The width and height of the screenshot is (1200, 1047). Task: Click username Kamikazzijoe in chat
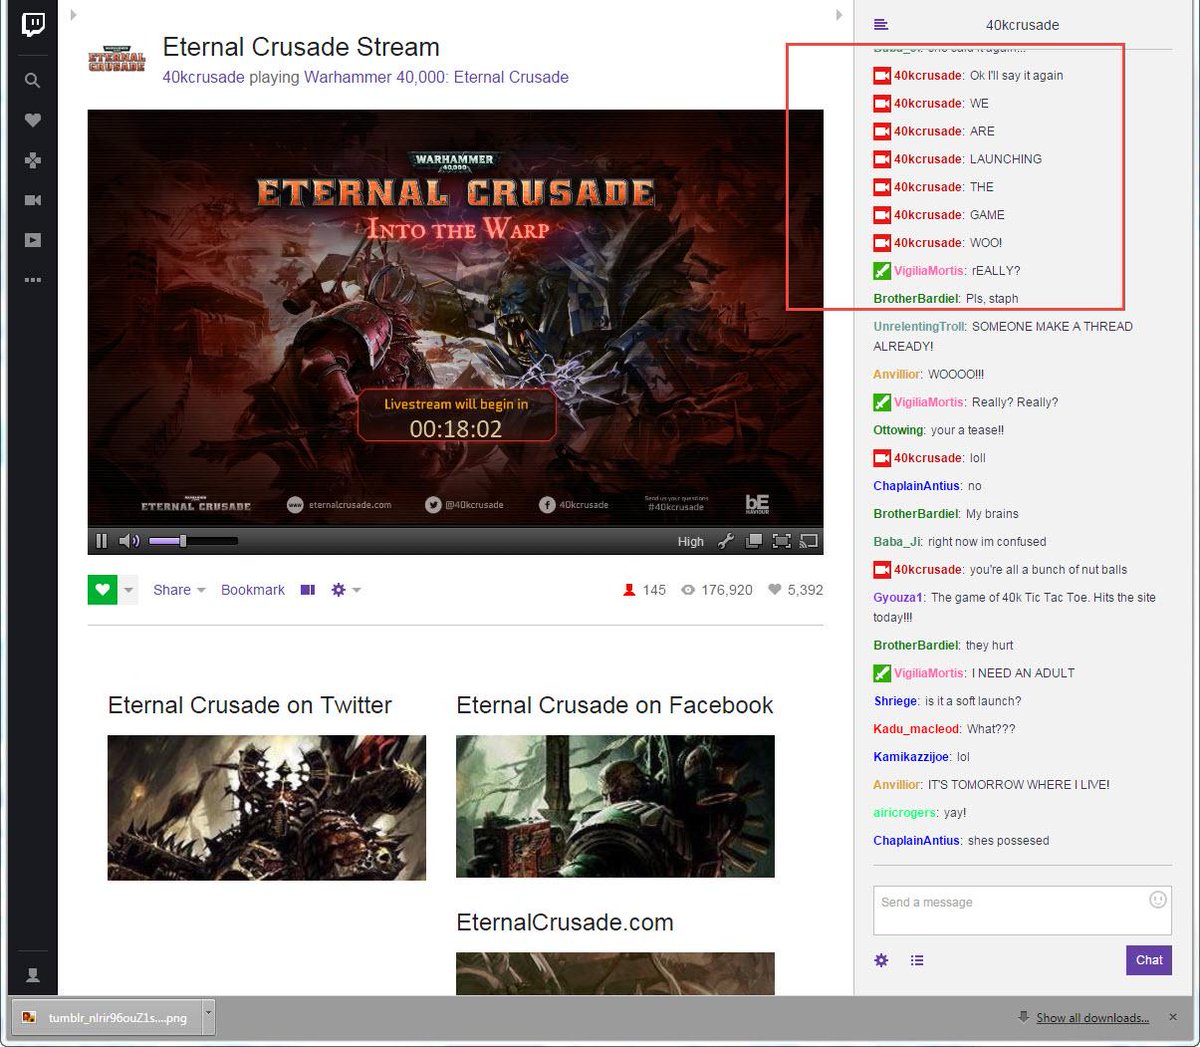tap(912, 757)
